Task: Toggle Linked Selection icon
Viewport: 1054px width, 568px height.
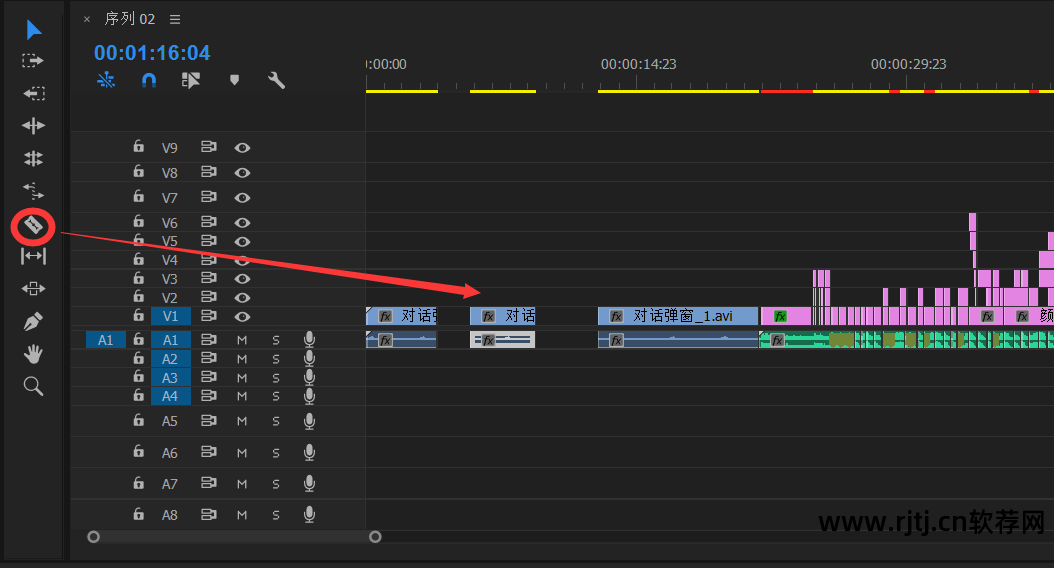Action: [x=191, y=81]
